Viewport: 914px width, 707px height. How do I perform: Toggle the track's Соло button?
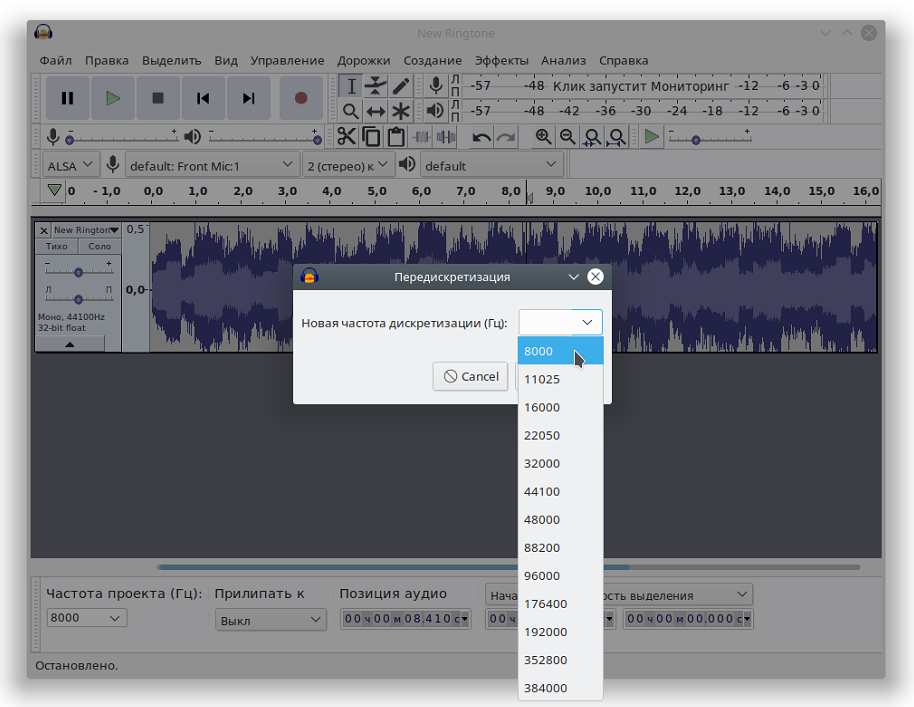tap(100, 246)
